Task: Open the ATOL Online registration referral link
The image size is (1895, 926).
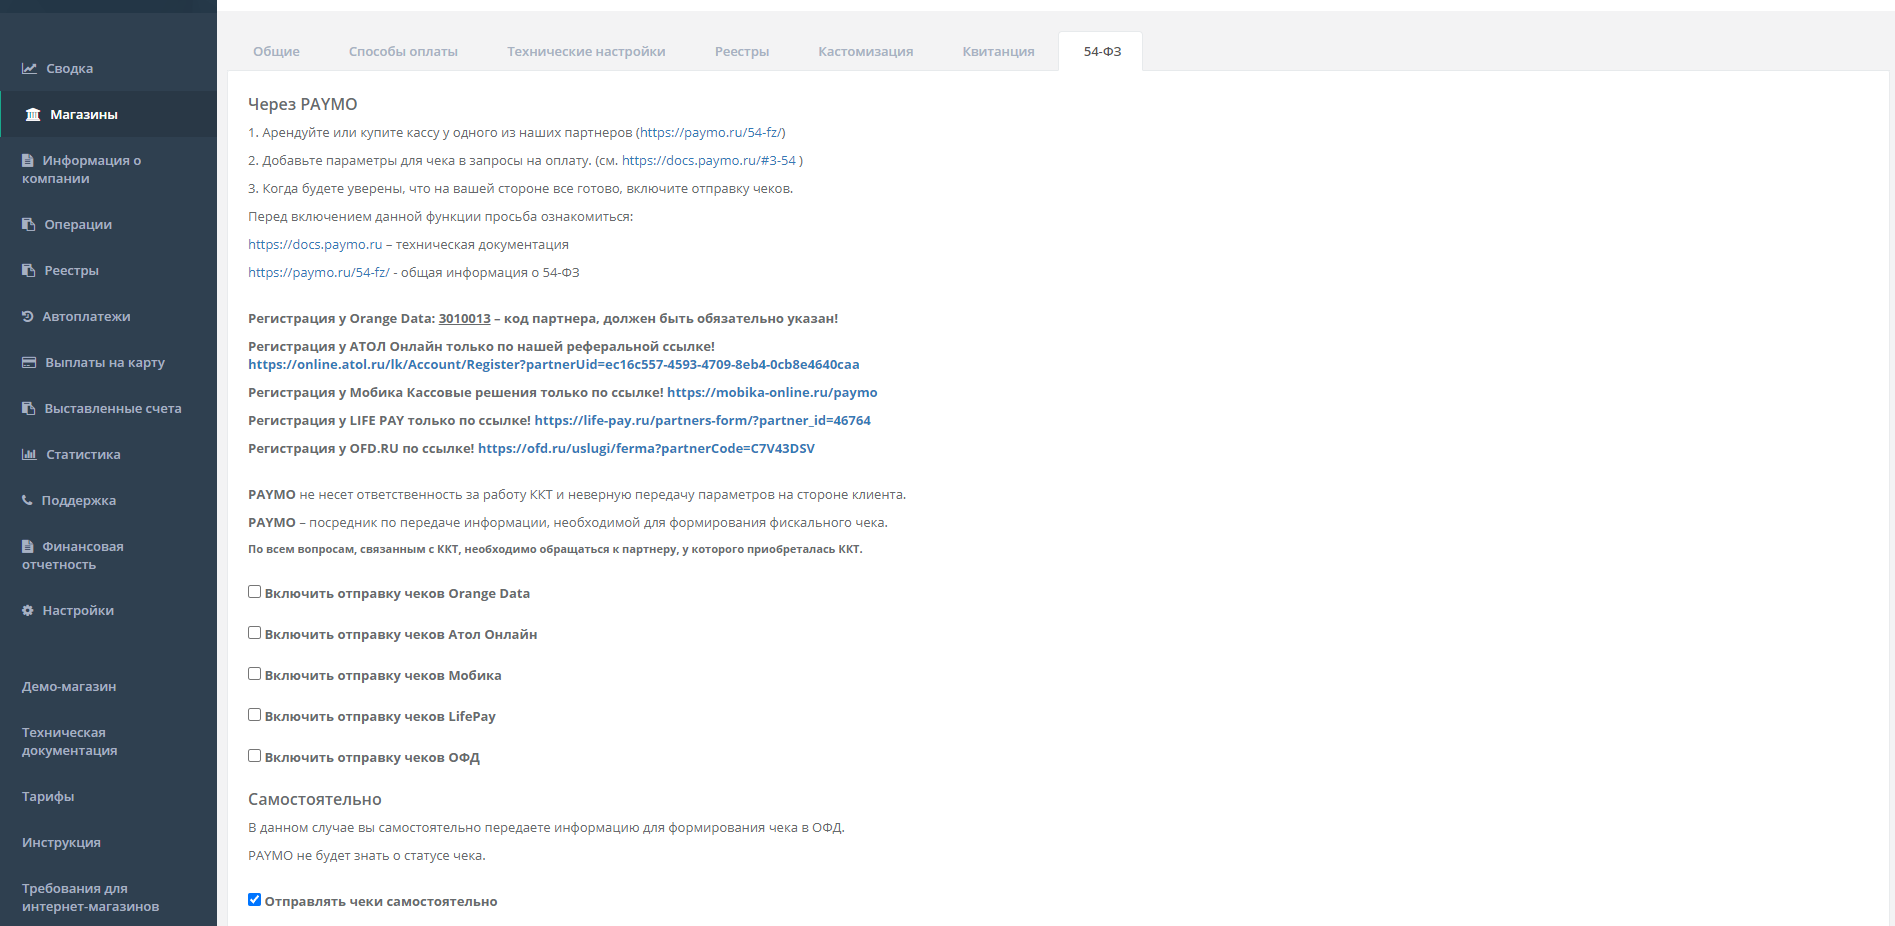Action: point(554,365)
